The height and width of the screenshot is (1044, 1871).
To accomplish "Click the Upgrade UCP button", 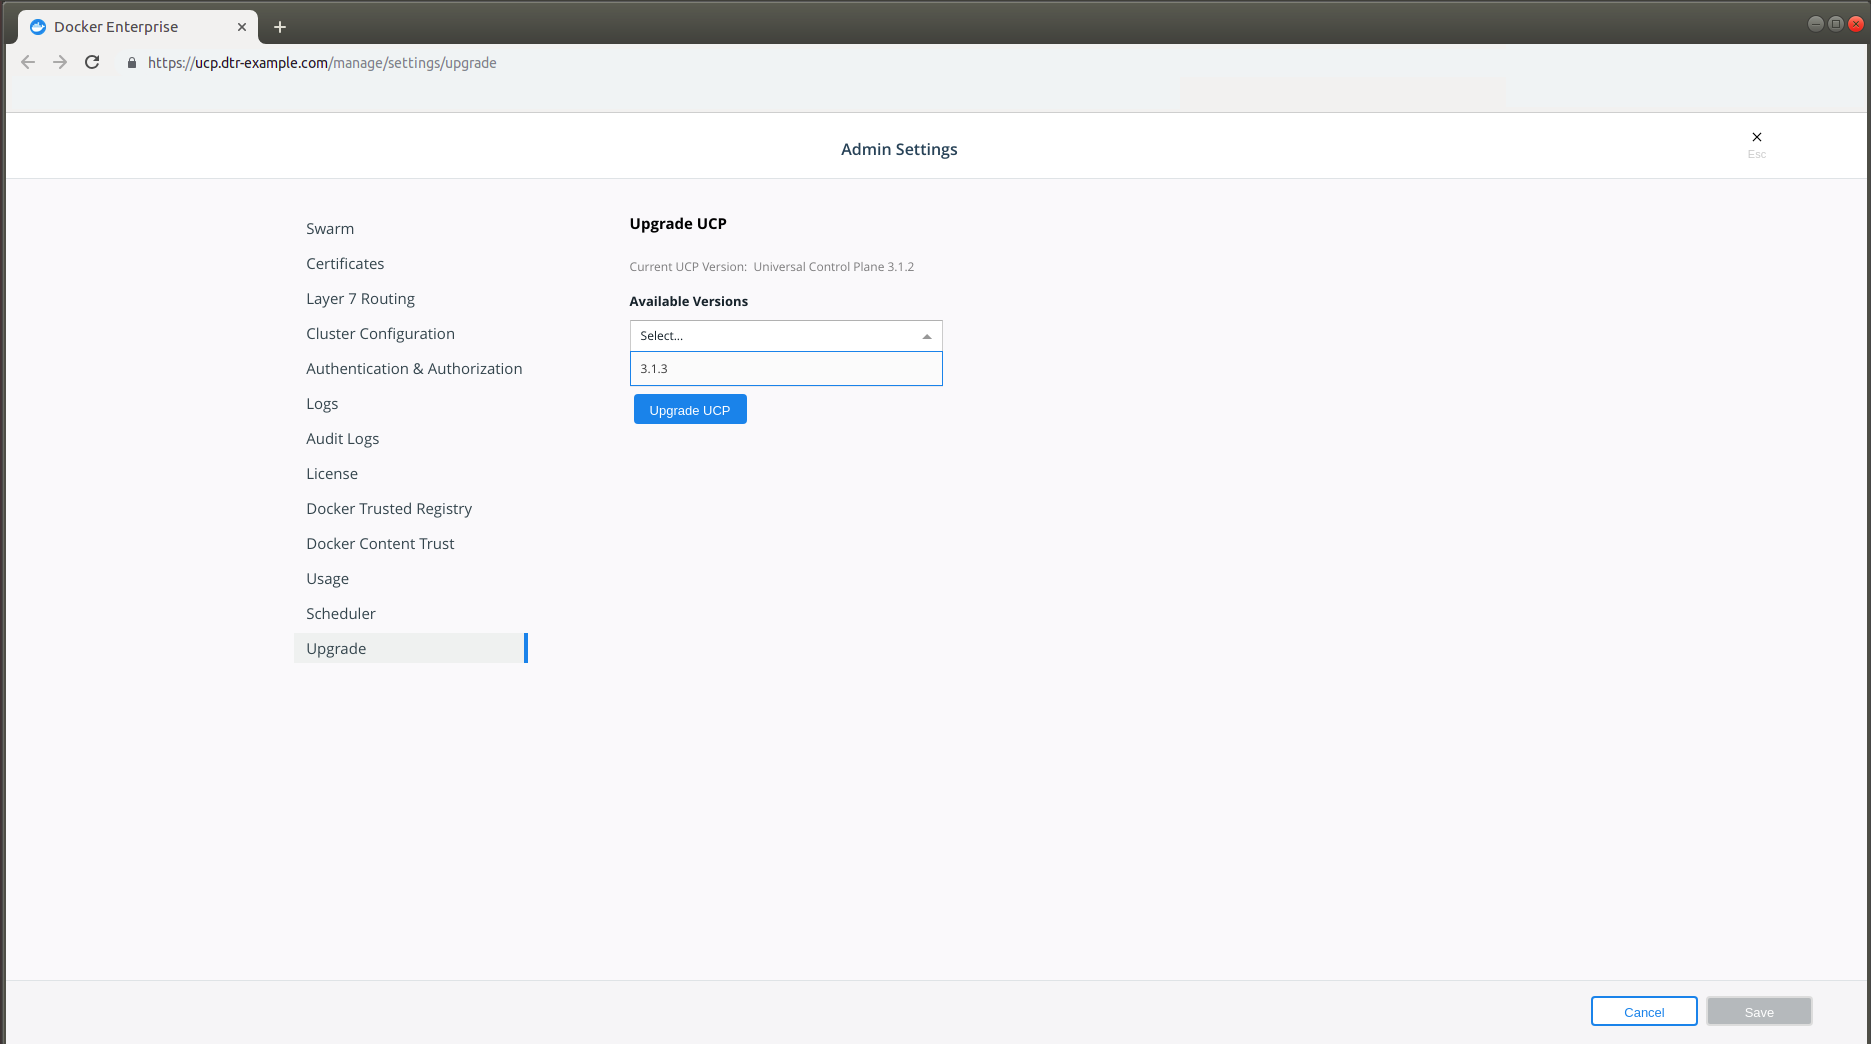I will coord(690,410).
